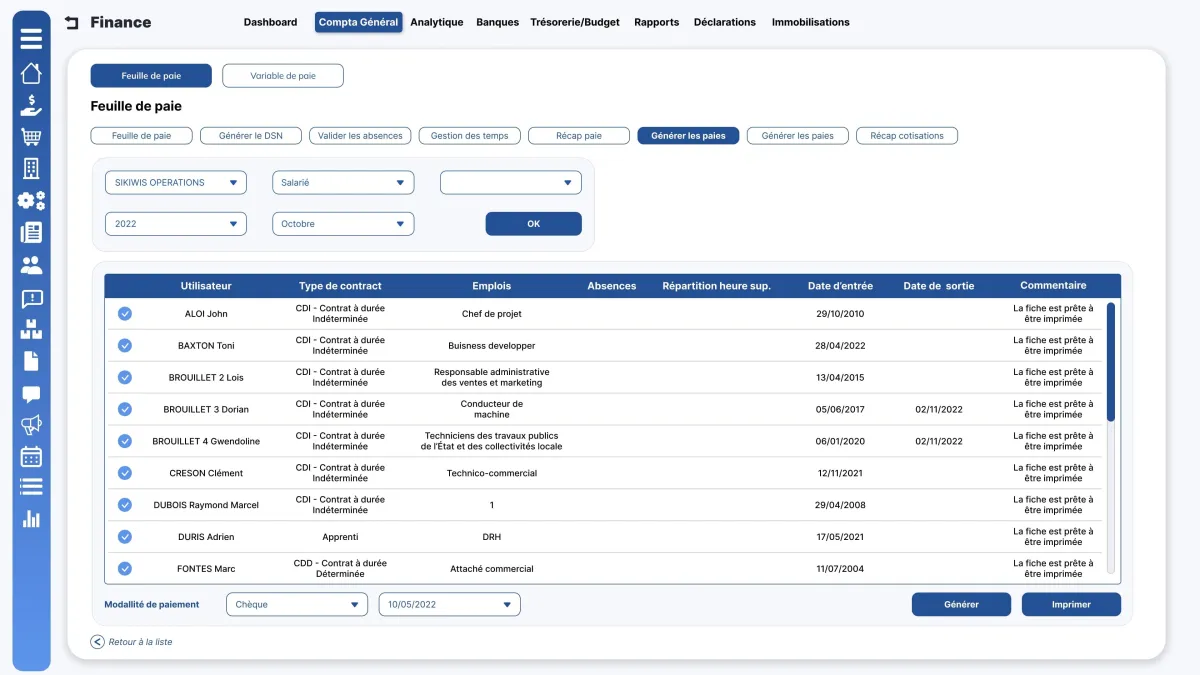Viewport: 1200px width, 675px height.
Task: Switch to the Trésorerie/Budget menu
Action: 576,22
